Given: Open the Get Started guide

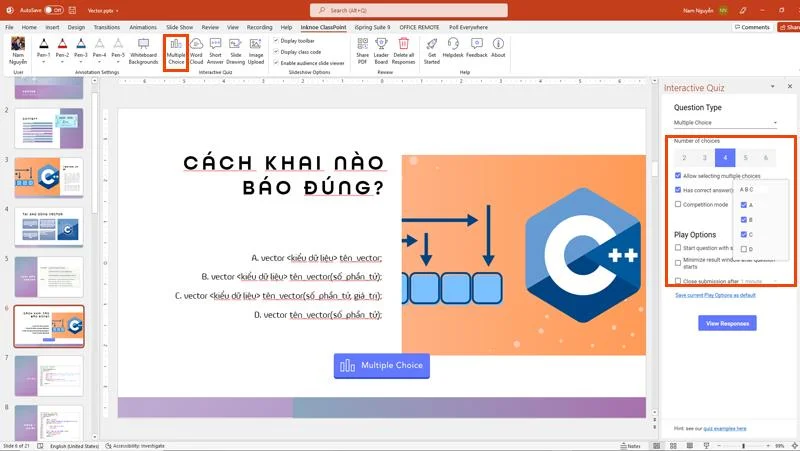Looking at the screenshot, I should (x=432, y=51).
